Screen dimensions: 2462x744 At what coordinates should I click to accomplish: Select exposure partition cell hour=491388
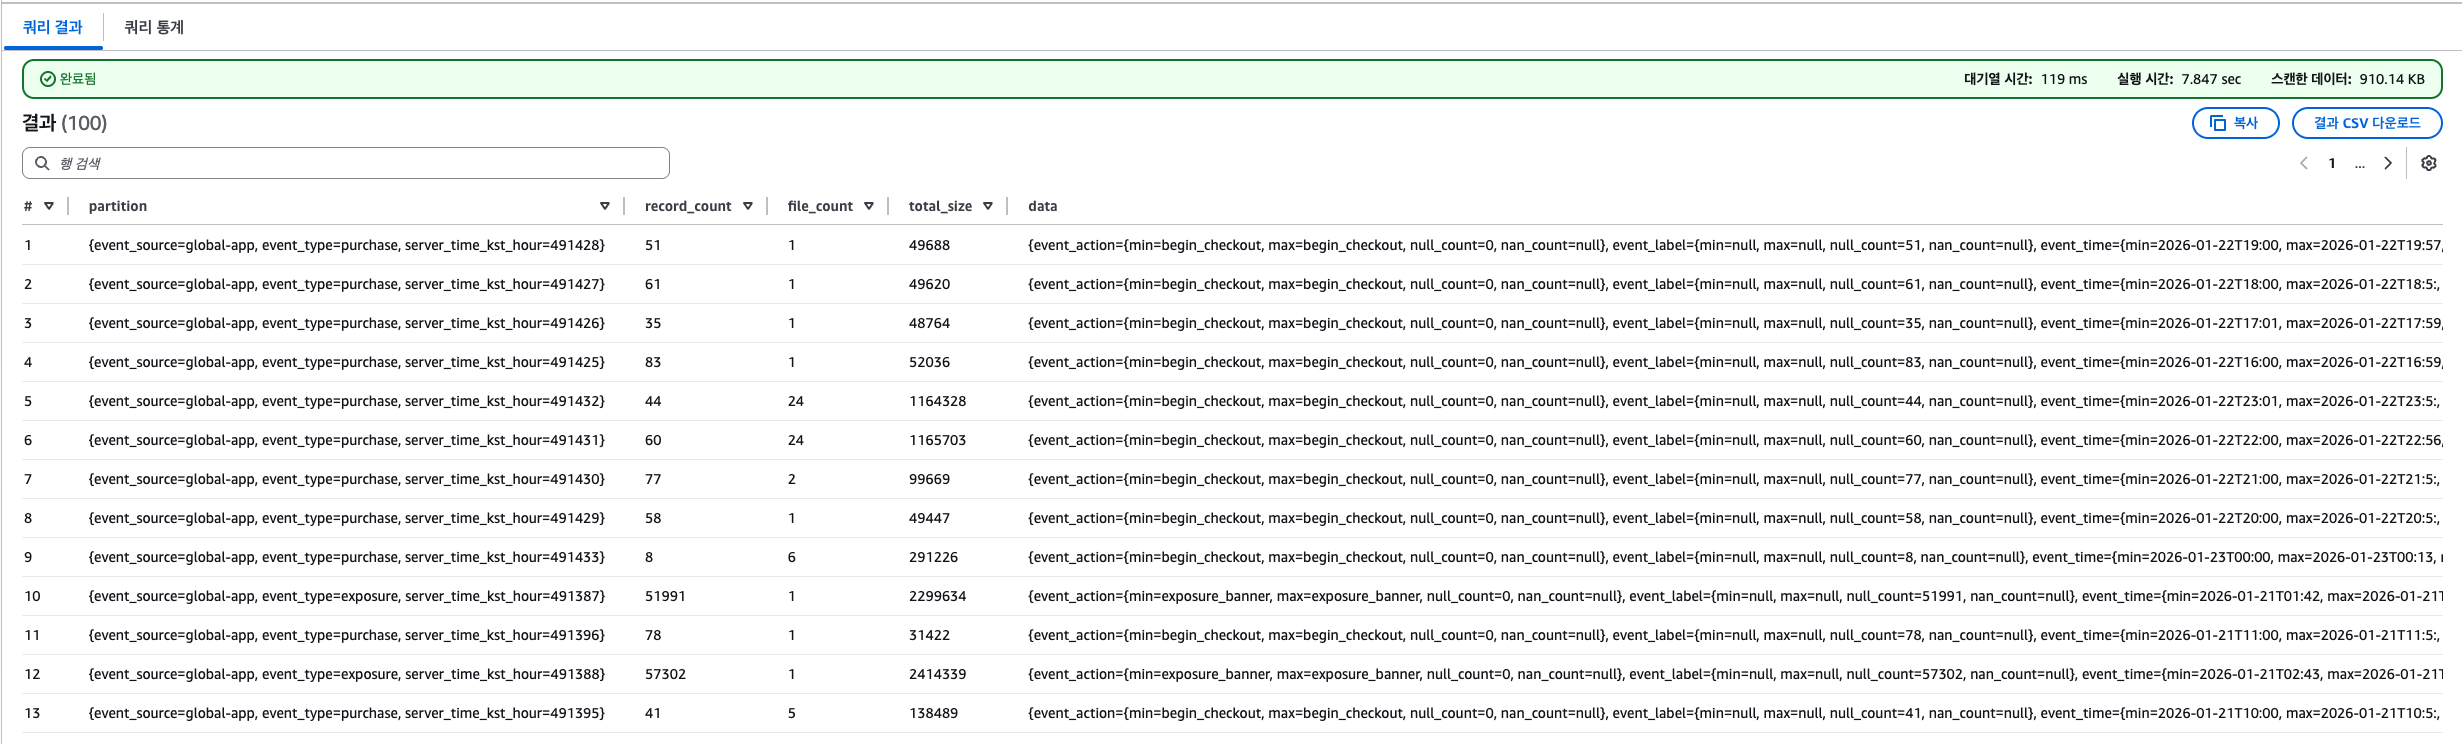(x=347, y=674)
